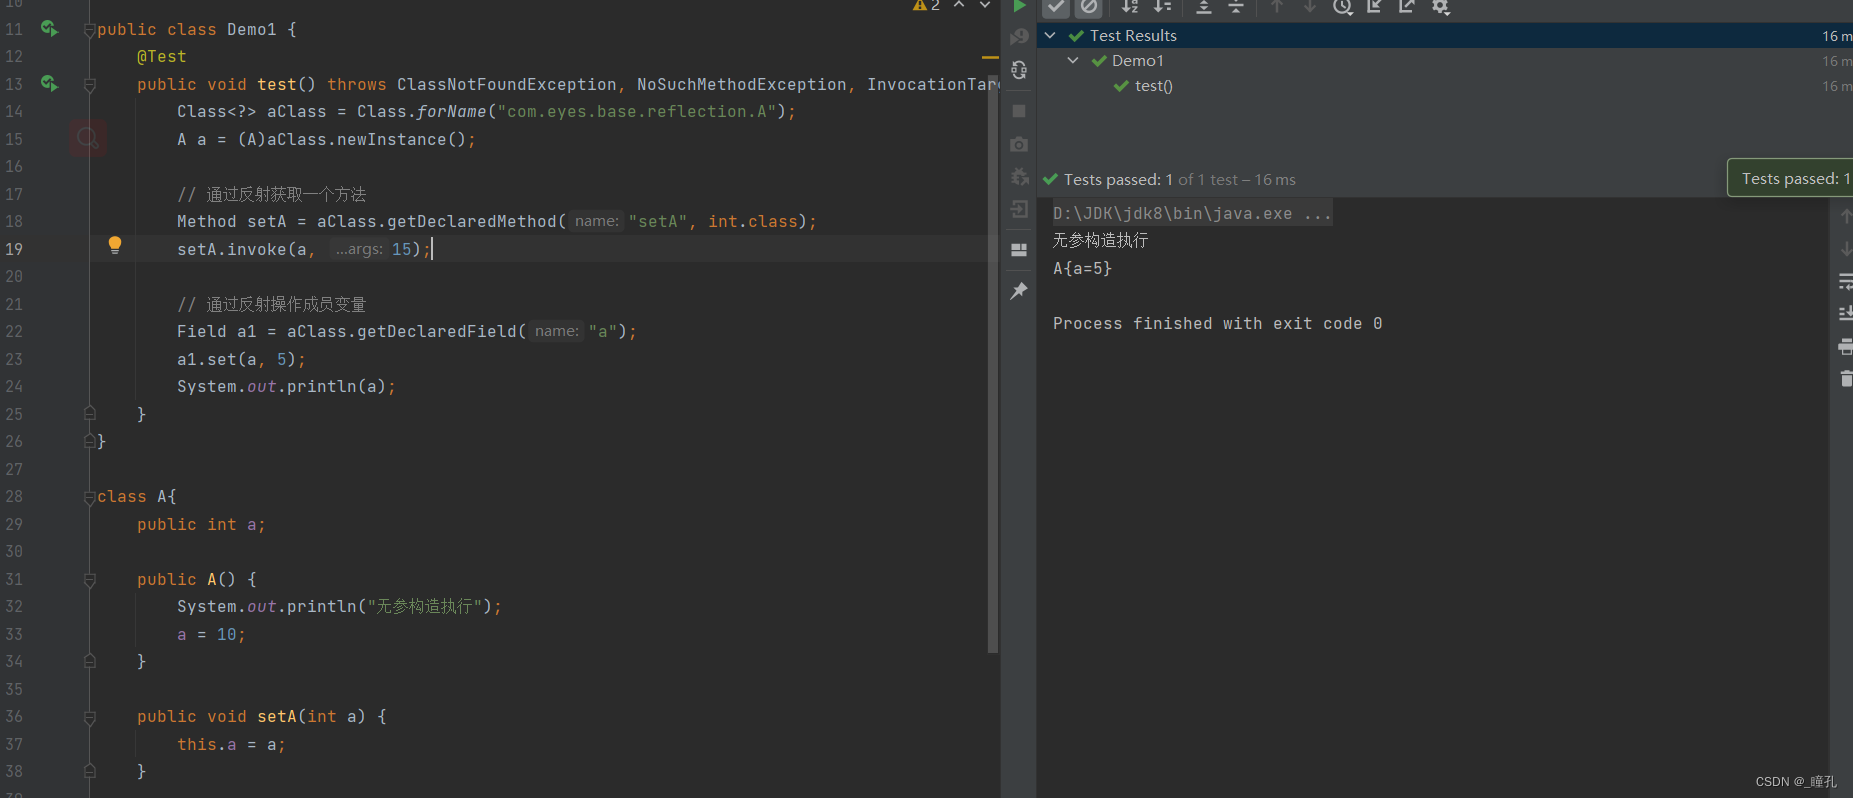Click line number 19 in gutter
This screenshot has height=798, width=1853.
14,249
